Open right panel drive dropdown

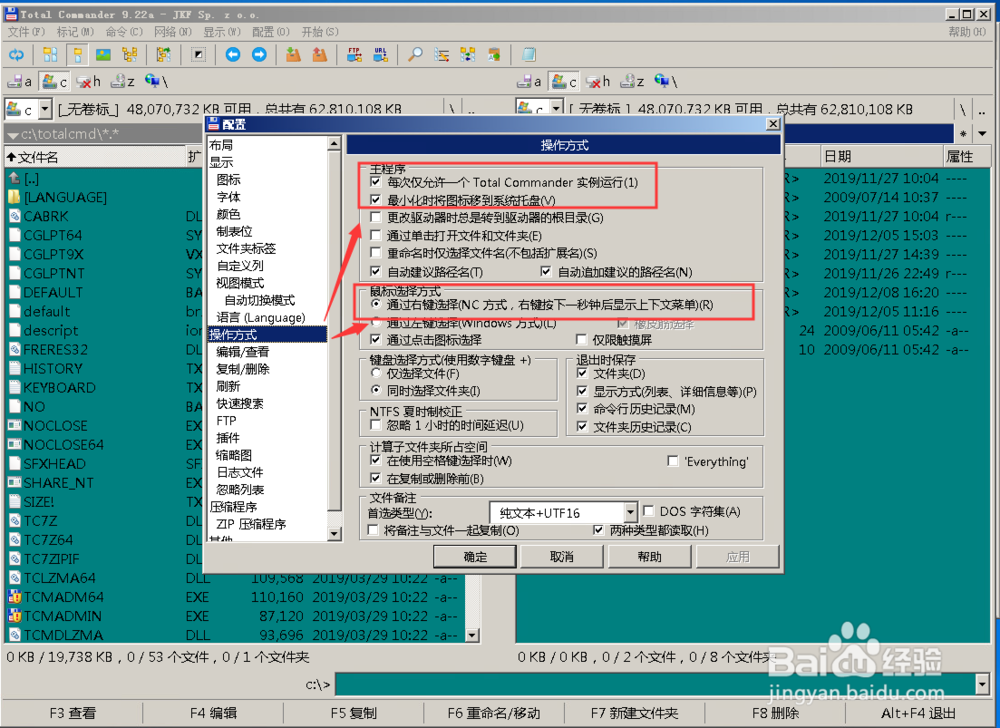[557, 110]
